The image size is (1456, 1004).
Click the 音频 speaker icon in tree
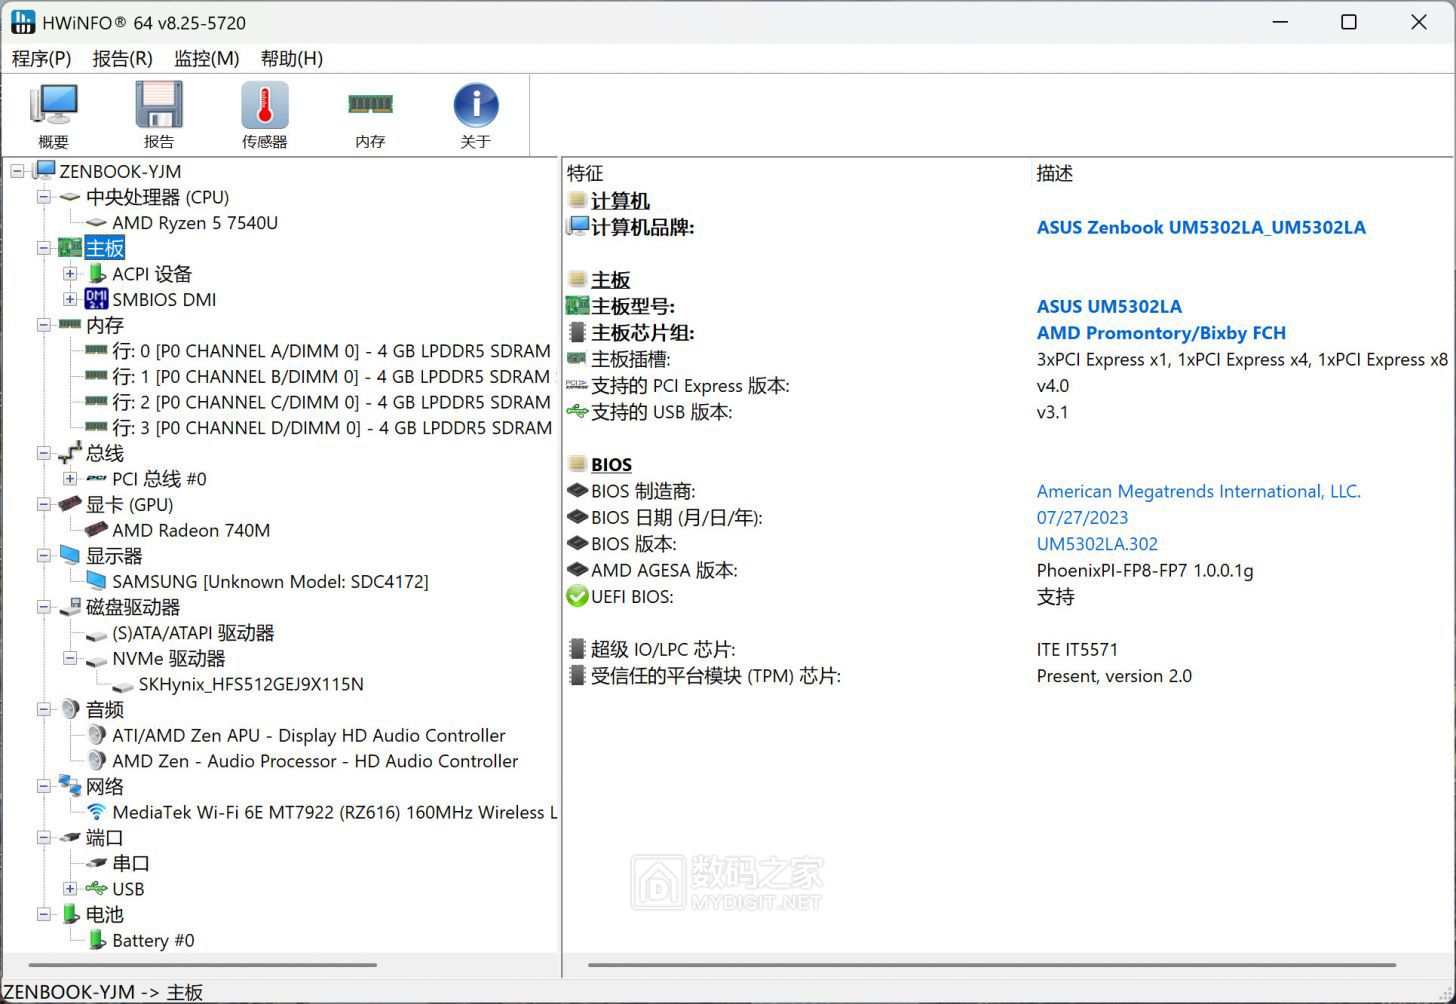point(70,709)
